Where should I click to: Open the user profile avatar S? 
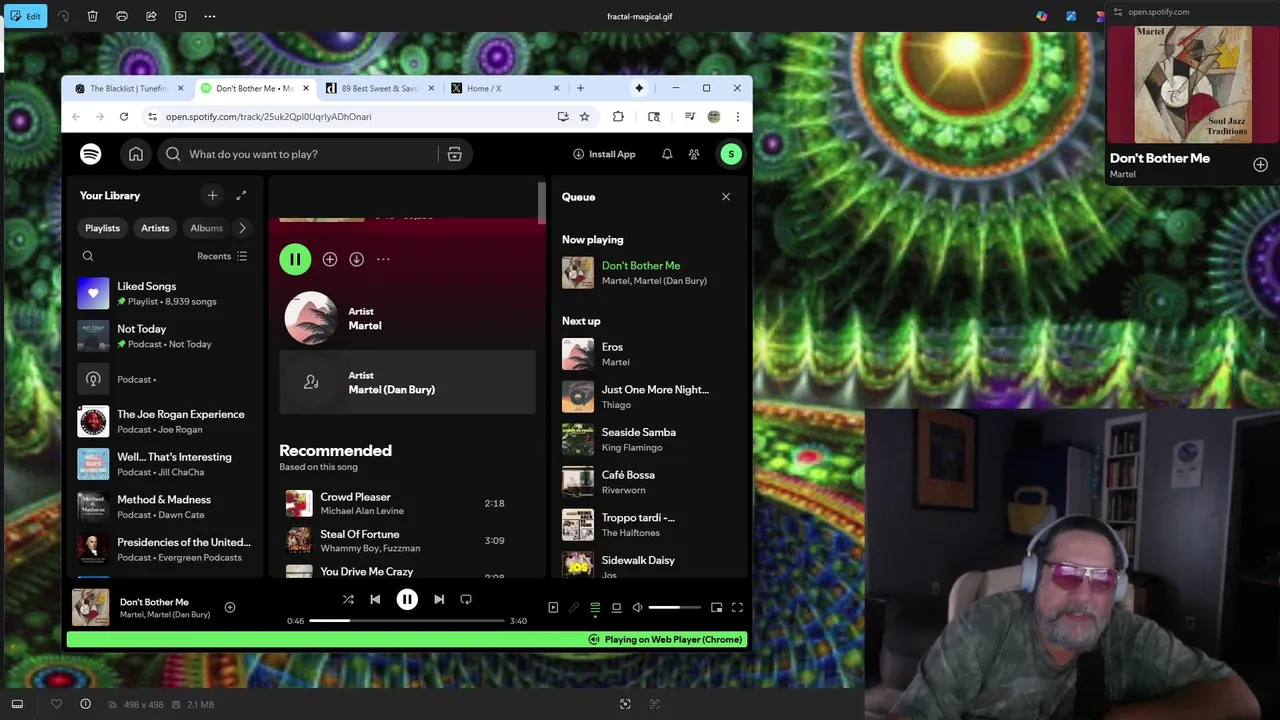tap(731, 154)
